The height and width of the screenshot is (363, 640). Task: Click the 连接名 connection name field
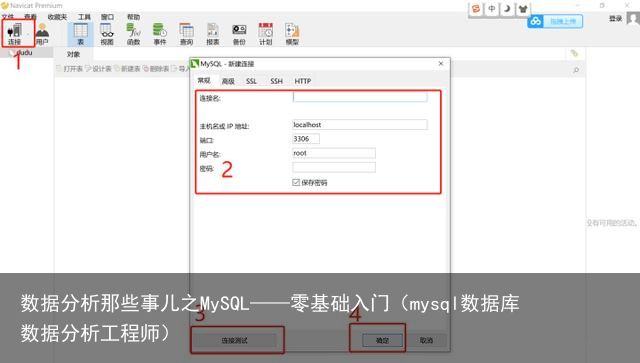[360, 97]
